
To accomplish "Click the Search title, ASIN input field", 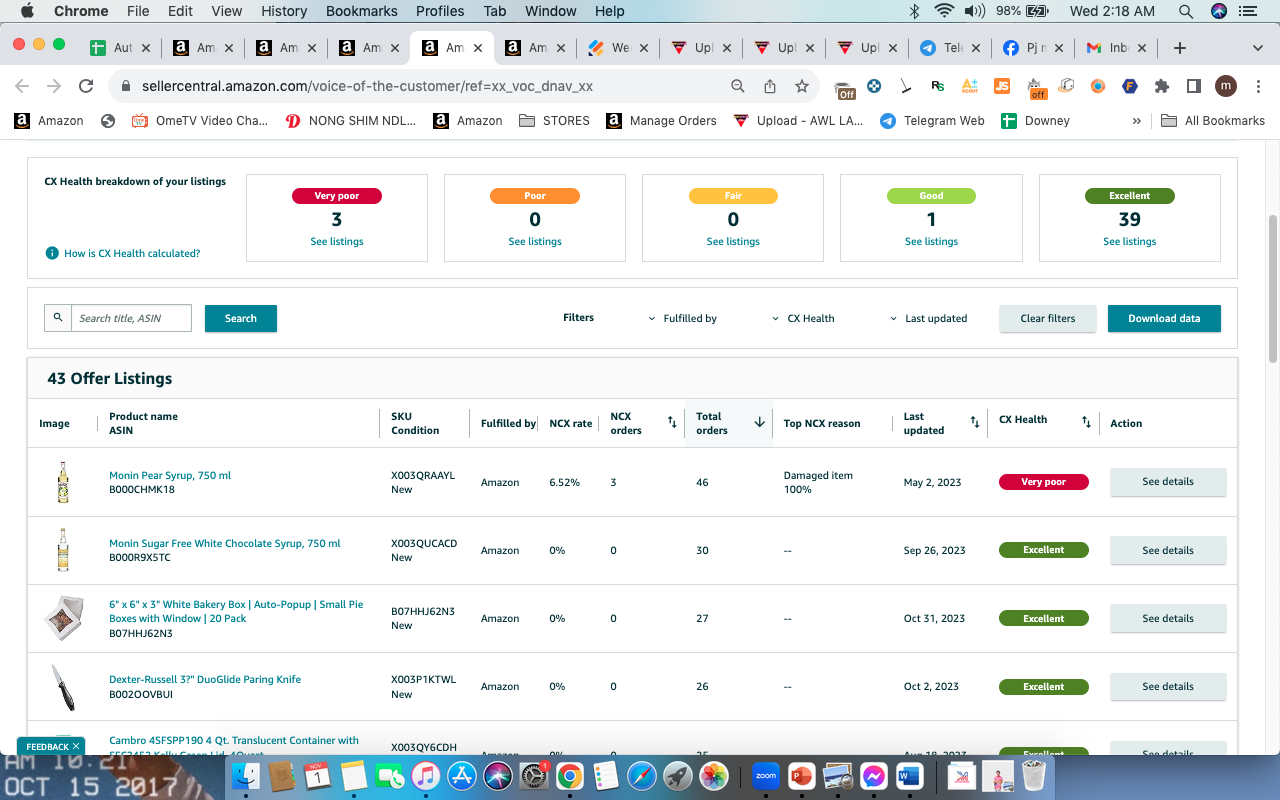I will point(131,318).
